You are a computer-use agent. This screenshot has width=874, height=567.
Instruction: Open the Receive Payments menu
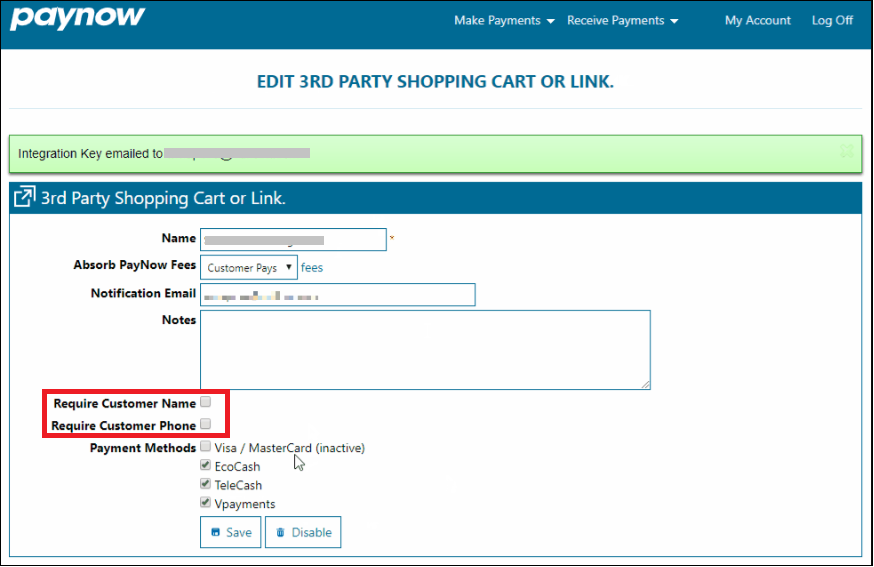coord(622,21)
